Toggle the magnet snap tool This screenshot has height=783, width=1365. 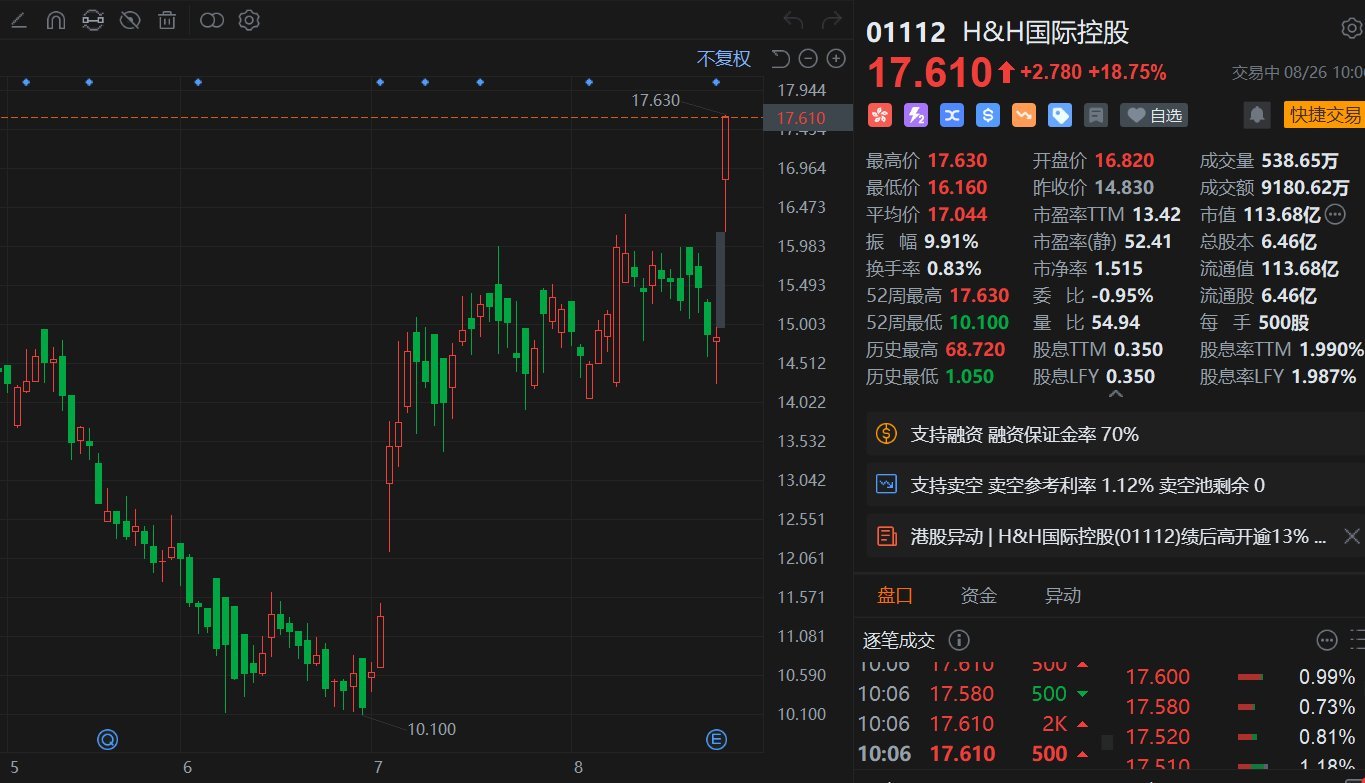click(x=56, y=20)
